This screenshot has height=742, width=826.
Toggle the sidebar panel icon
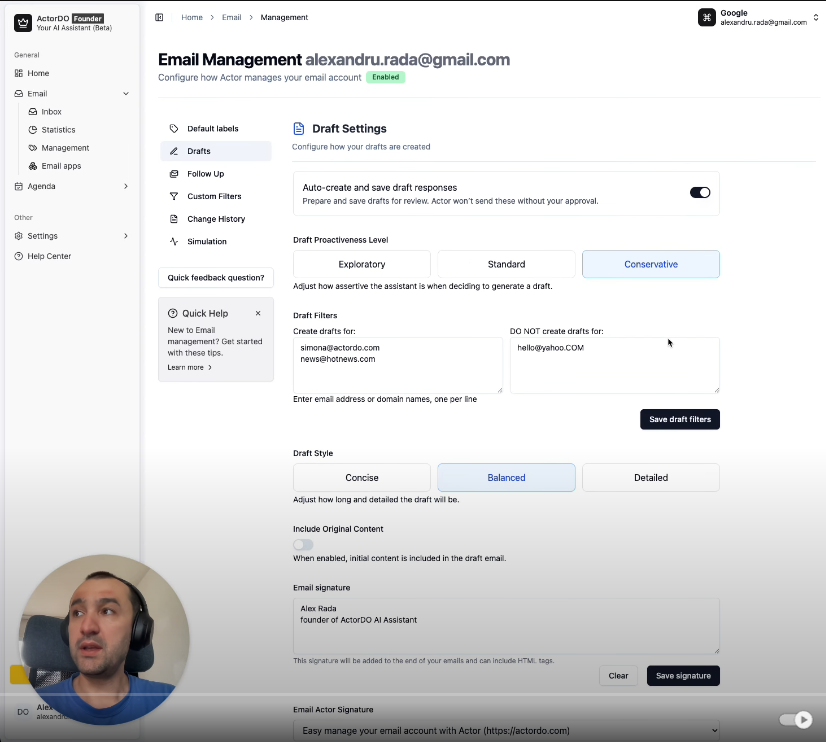[159, 17]
